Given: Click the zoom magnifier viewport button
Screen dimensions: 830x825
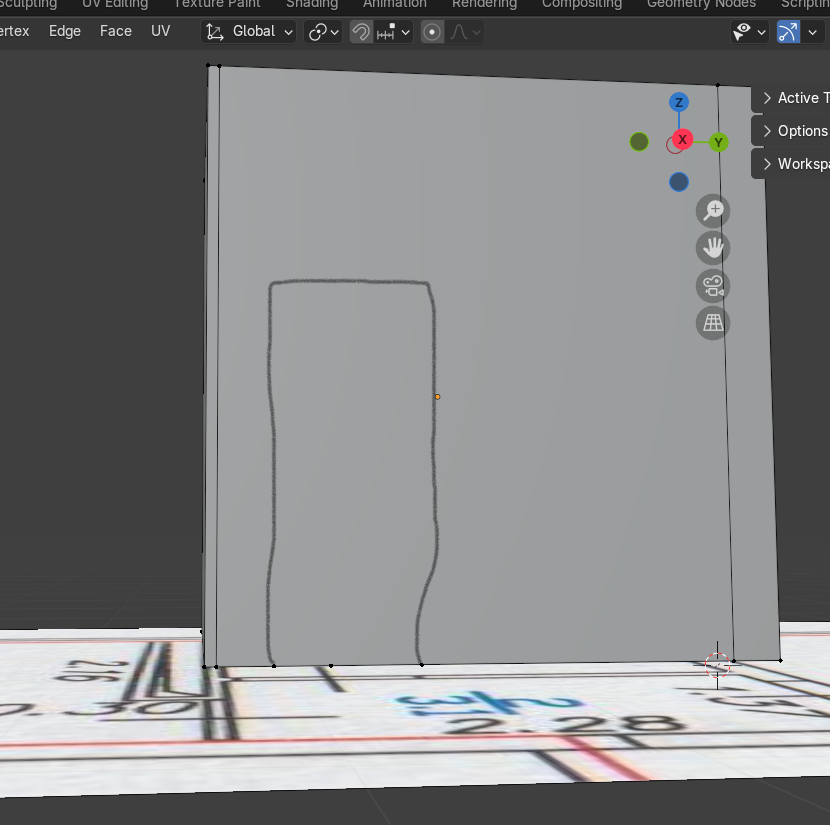Looking at the screenshot, I should (x=713, y=211).
